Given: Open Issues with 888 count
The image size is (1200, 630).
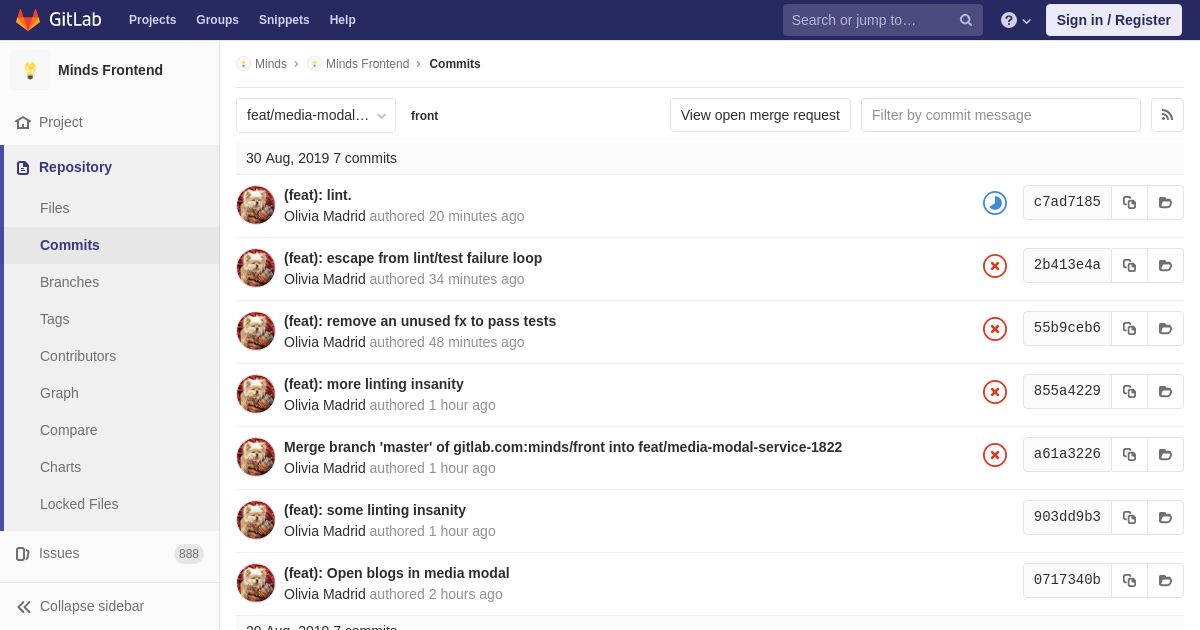Looking at the screenshot, I should [110, 553].
